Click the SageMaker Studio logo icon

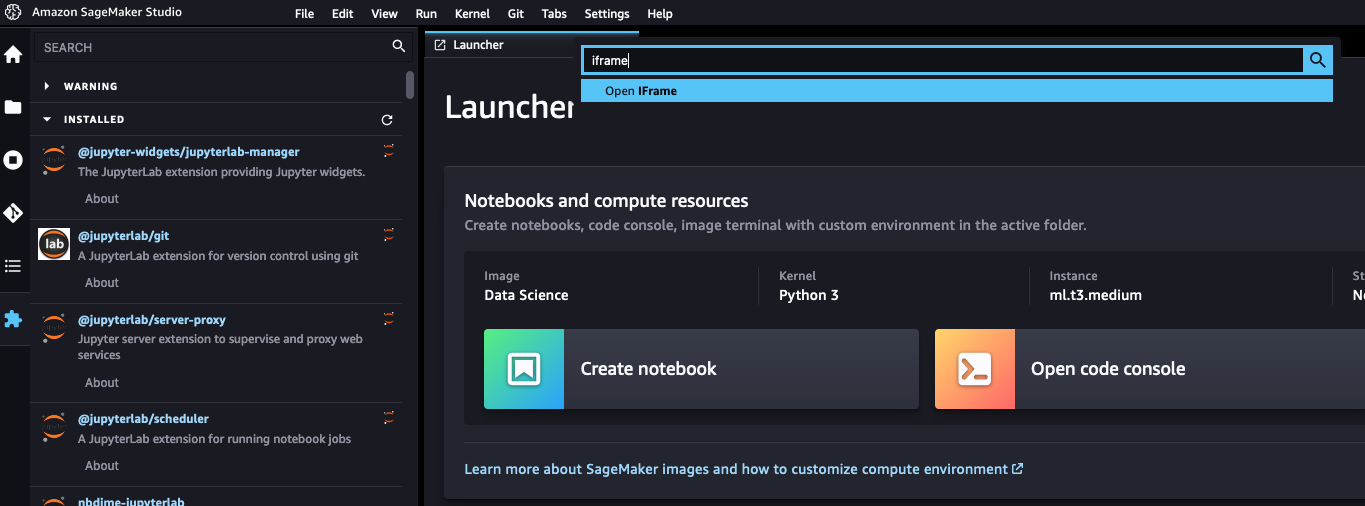(13, 13)
